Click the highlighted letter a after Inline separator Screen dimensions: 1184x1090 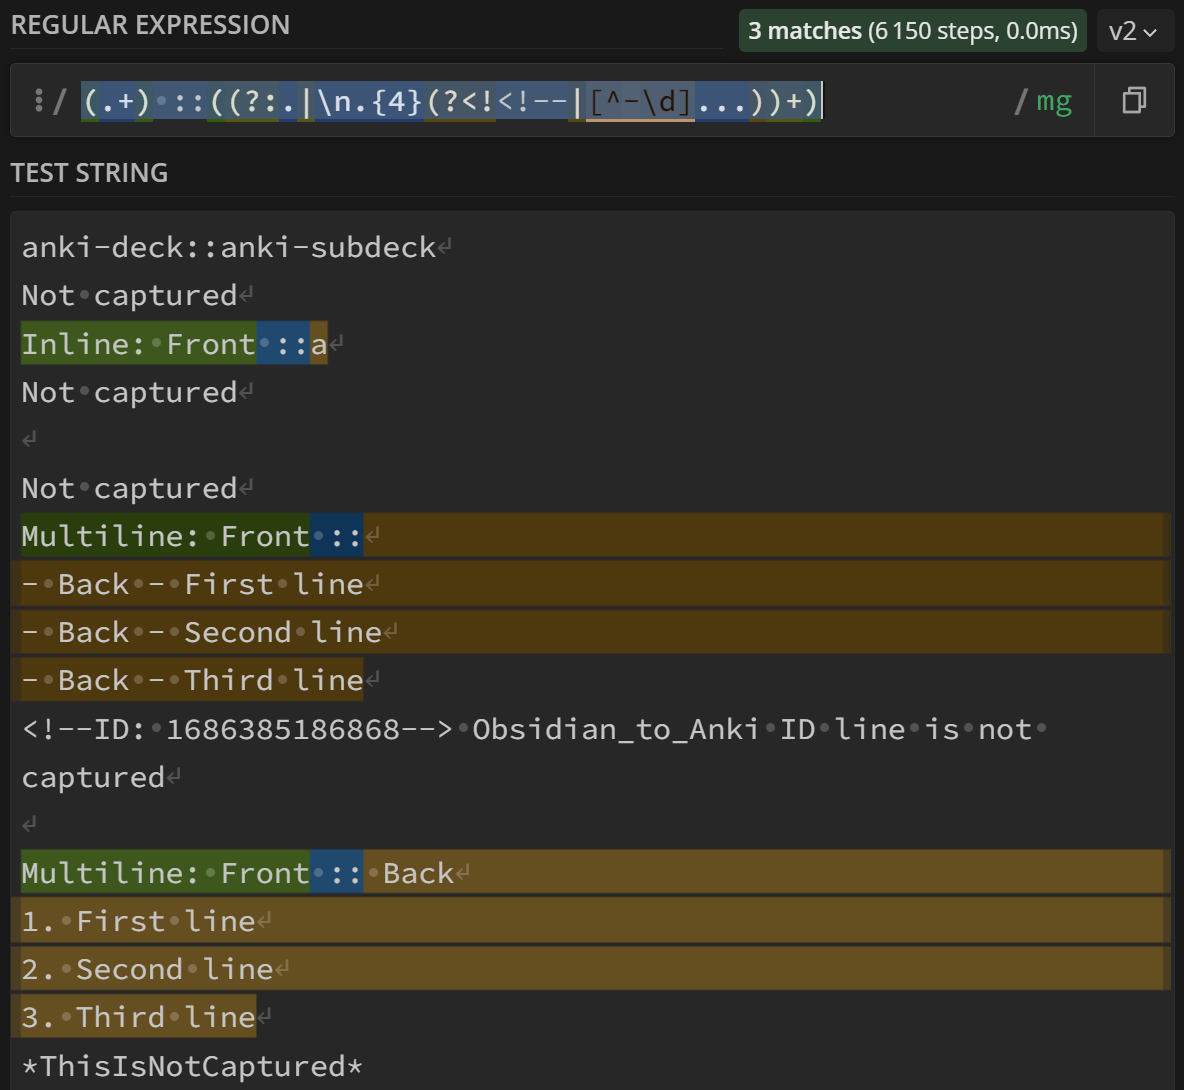[318, 344]
